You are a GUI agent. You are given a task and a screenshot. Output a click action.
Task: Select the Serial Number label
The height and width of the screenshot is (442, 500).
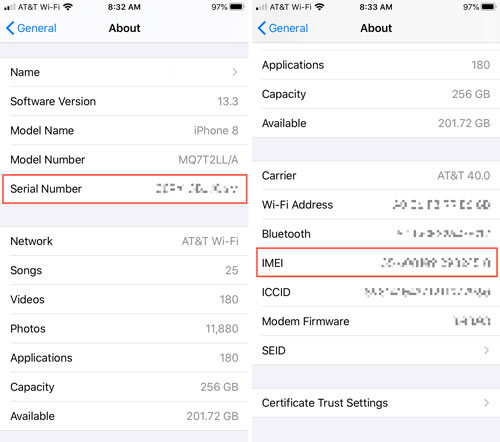pos(46,189)
